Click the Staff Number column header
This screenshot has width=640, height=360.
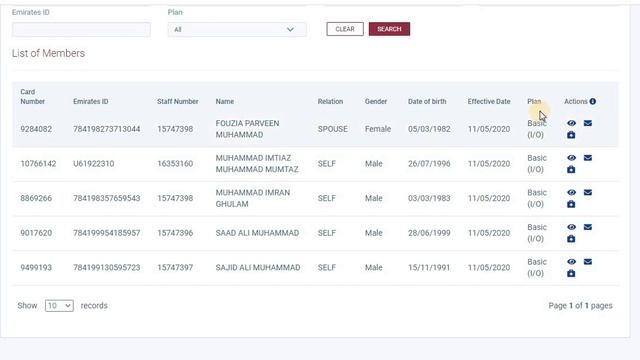178,101
